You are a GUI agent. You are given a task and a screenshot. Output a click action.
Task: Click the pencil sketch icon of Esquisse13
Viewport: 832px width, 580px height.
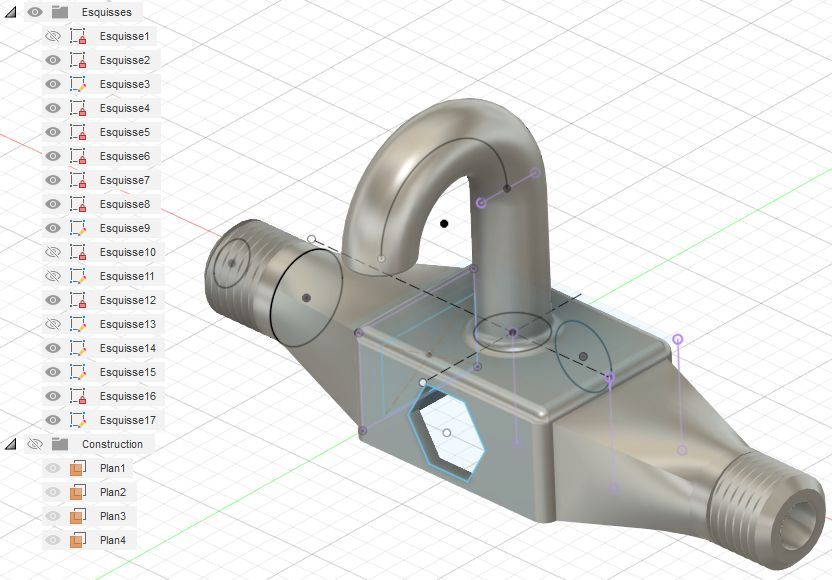[78, 324]
